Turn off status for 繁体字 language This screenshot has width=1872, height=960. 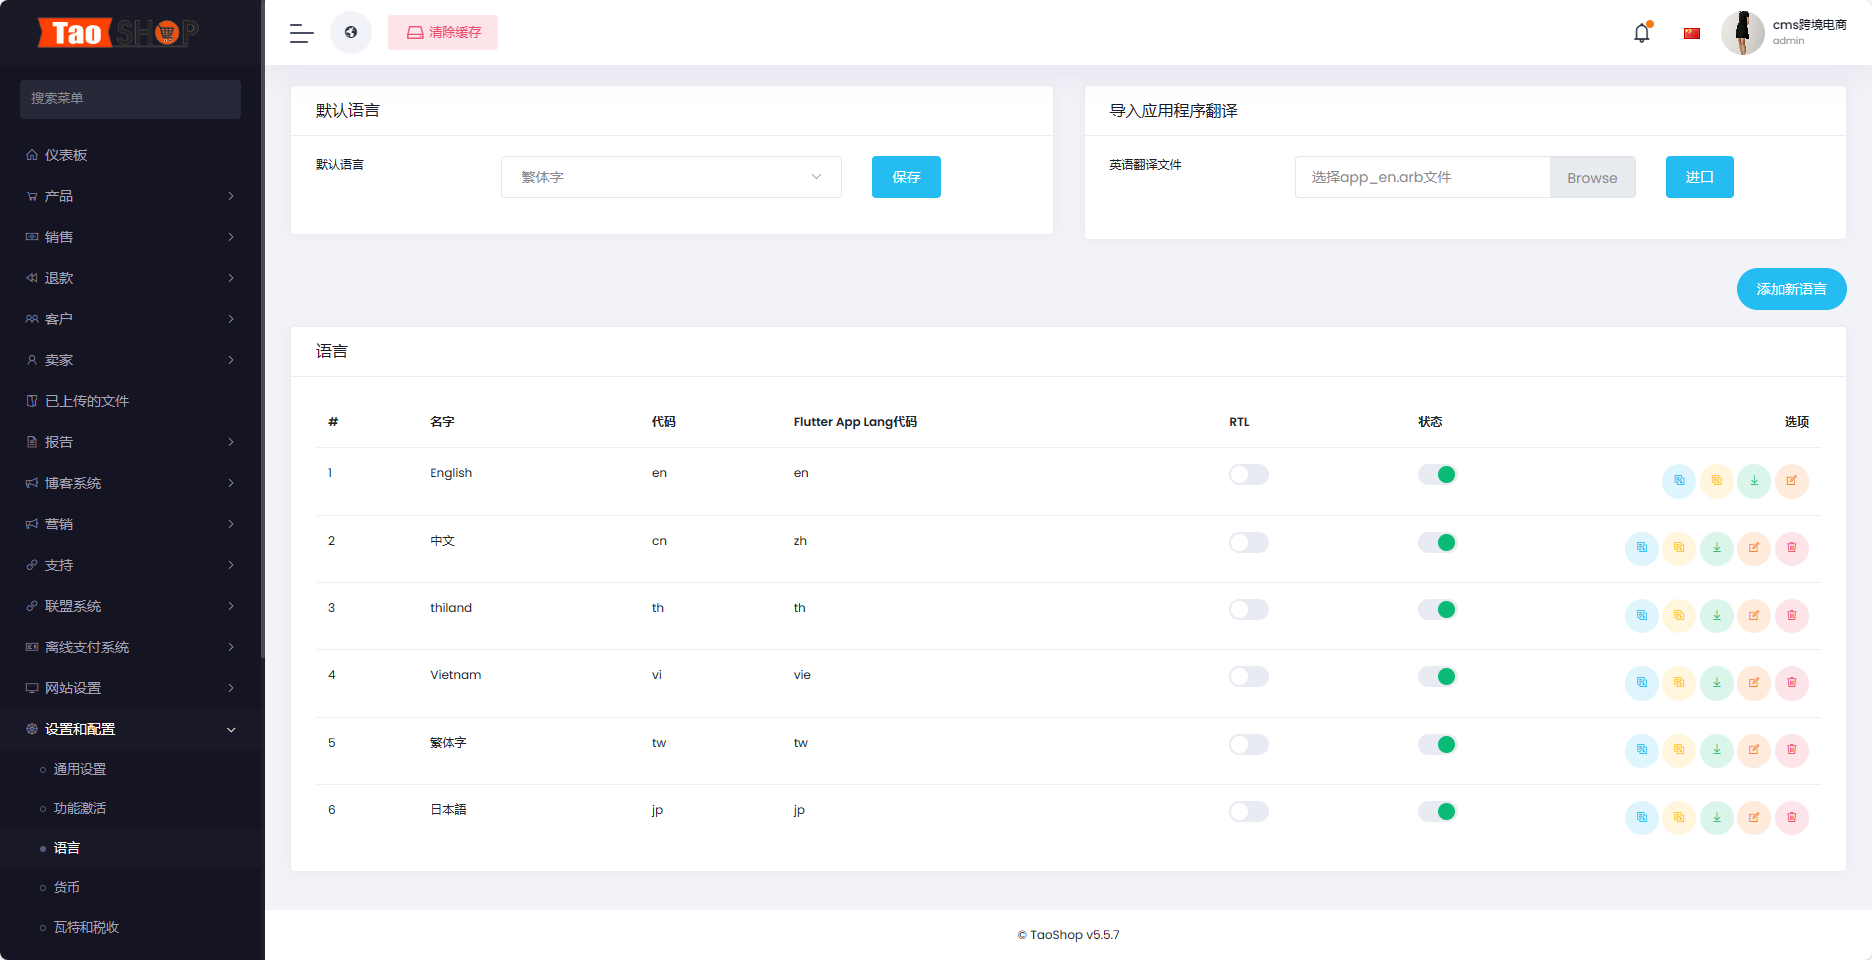1437,744
